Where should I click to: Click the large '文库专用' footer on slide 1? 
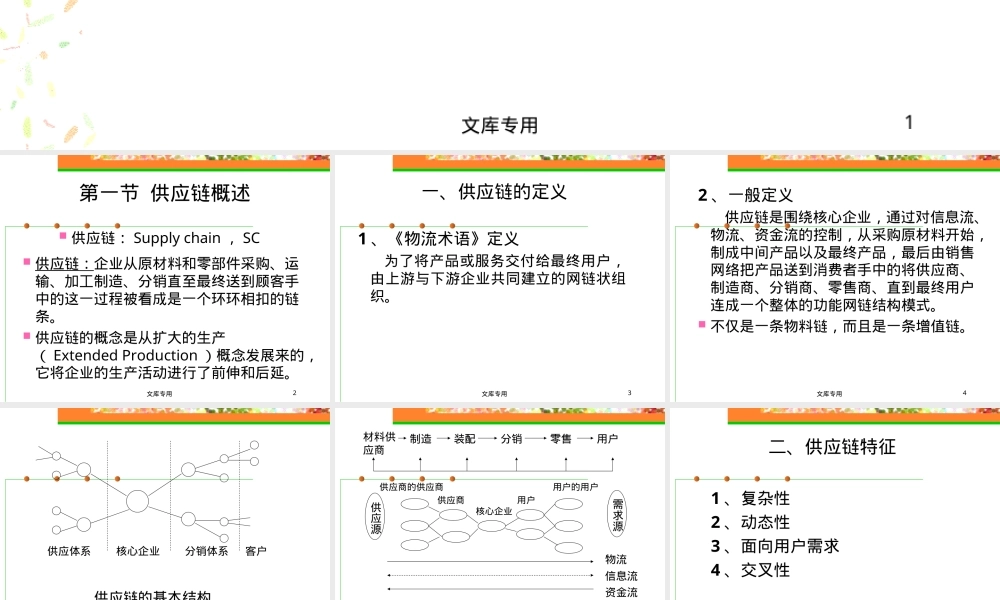pos(499,125)
